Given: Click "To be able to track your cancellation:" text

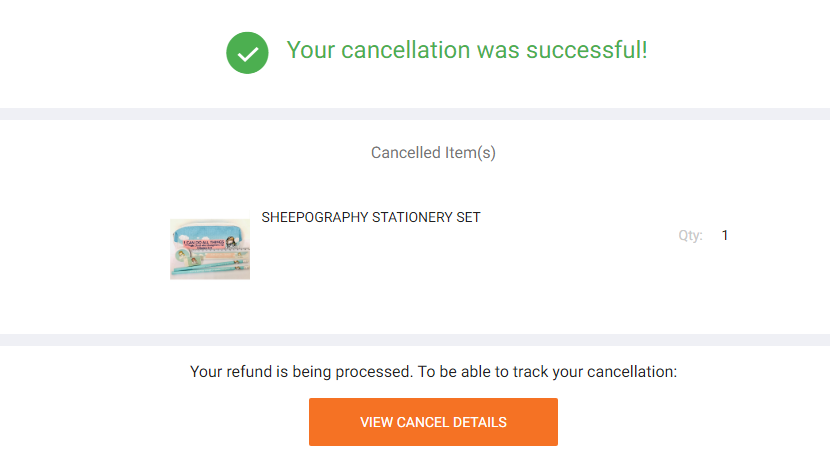Looking at the screenshot, I should coord(548,372).
